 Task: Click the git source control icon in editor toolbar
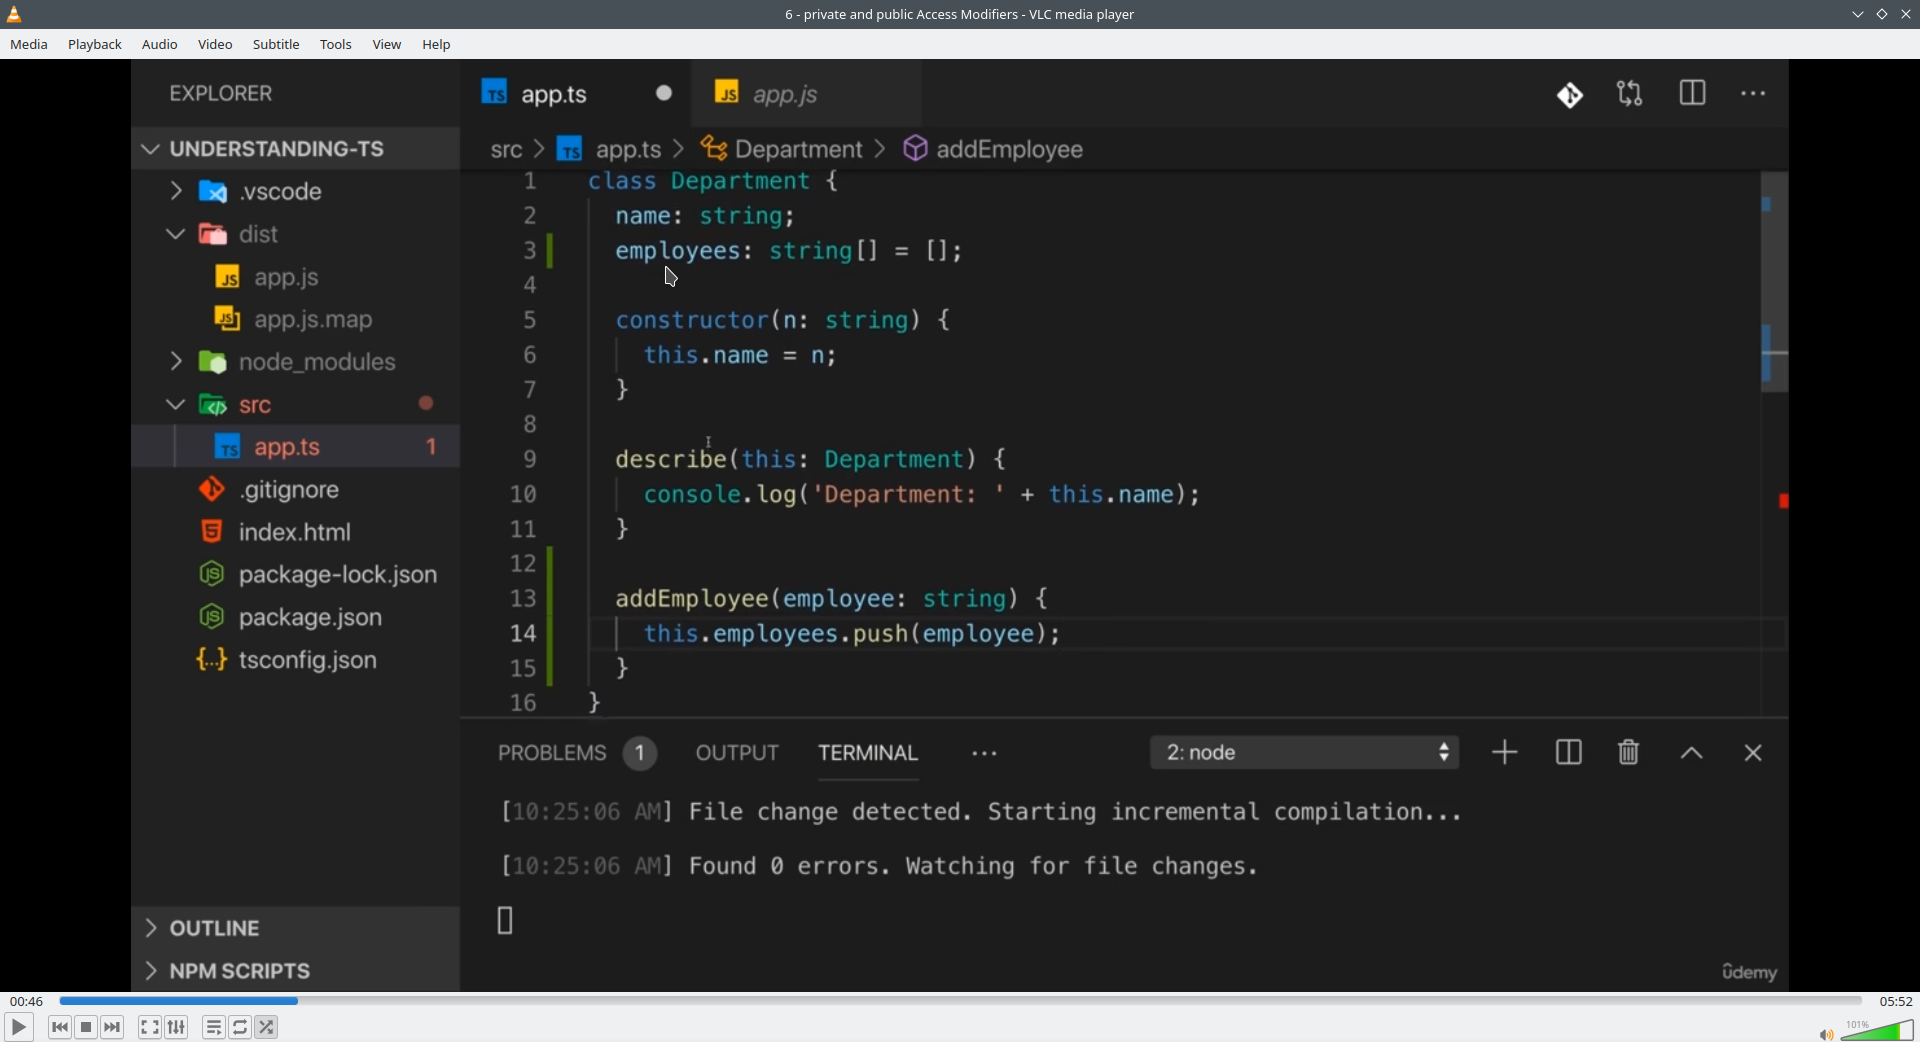(1569, 95)
